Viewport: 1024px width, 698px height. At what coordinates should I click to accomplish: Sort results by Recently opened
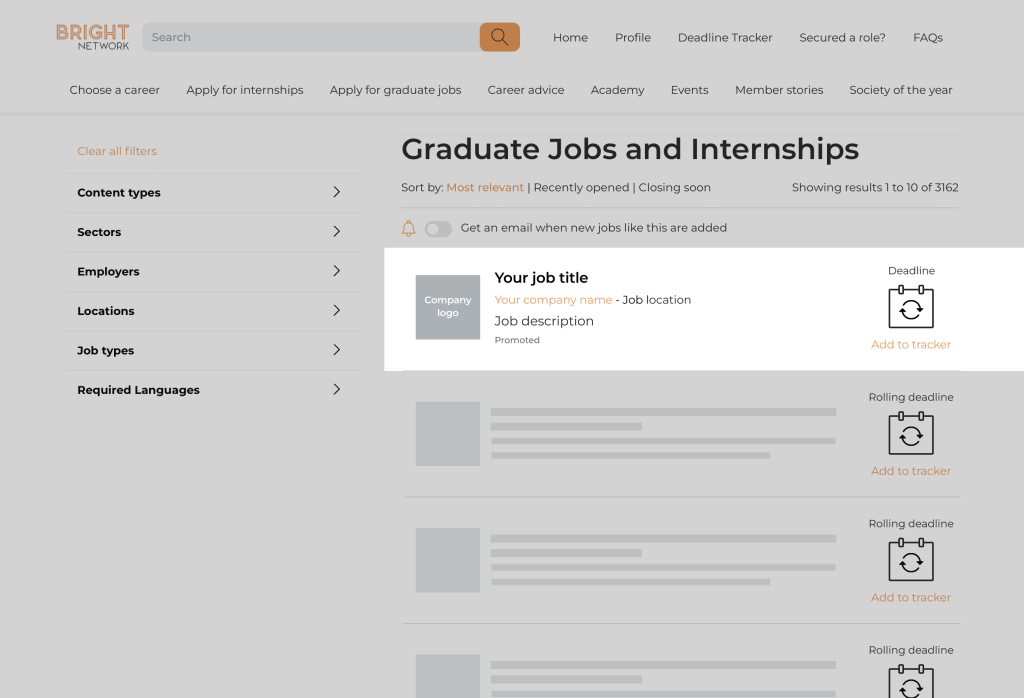click(581, 188)
